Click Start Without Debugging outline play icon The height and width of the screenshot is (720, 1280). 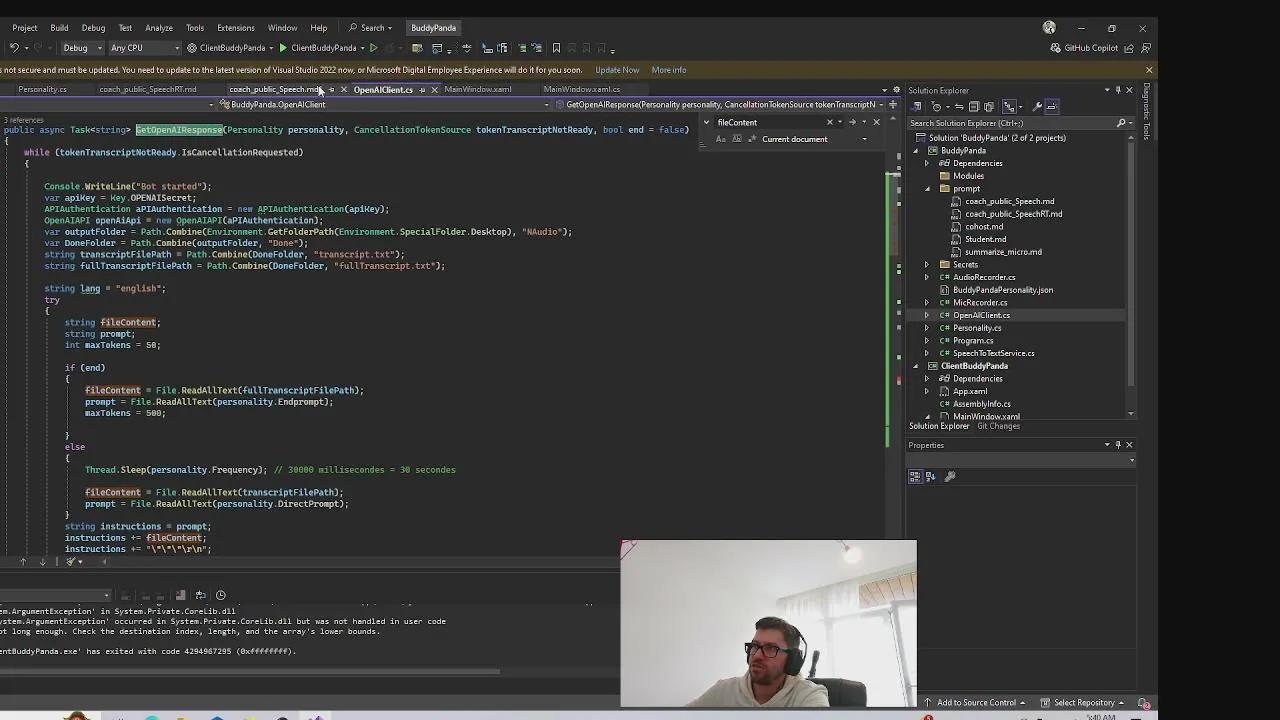tap(374, 48)
